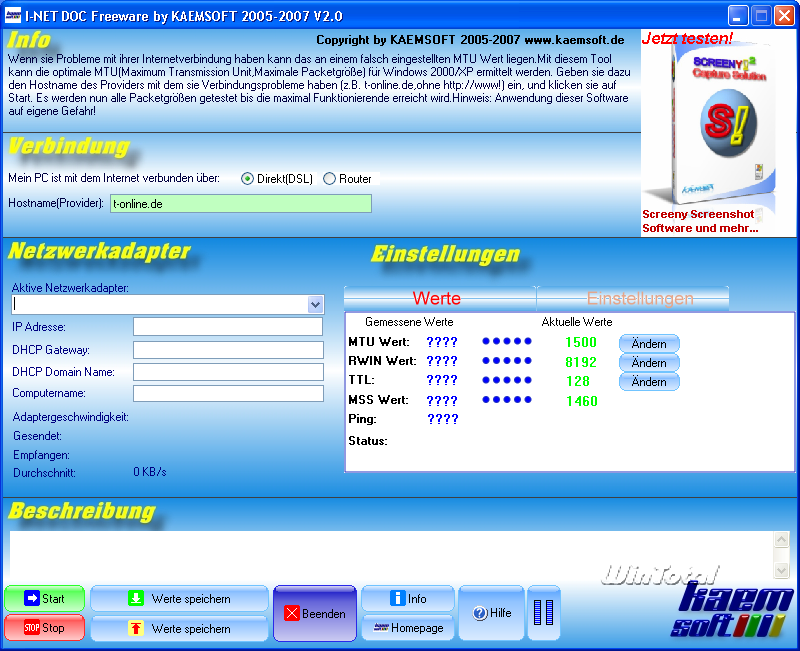Close the I-NET DOC window
The width and height of the screenshot is (800, 651).
pos(784,16)
